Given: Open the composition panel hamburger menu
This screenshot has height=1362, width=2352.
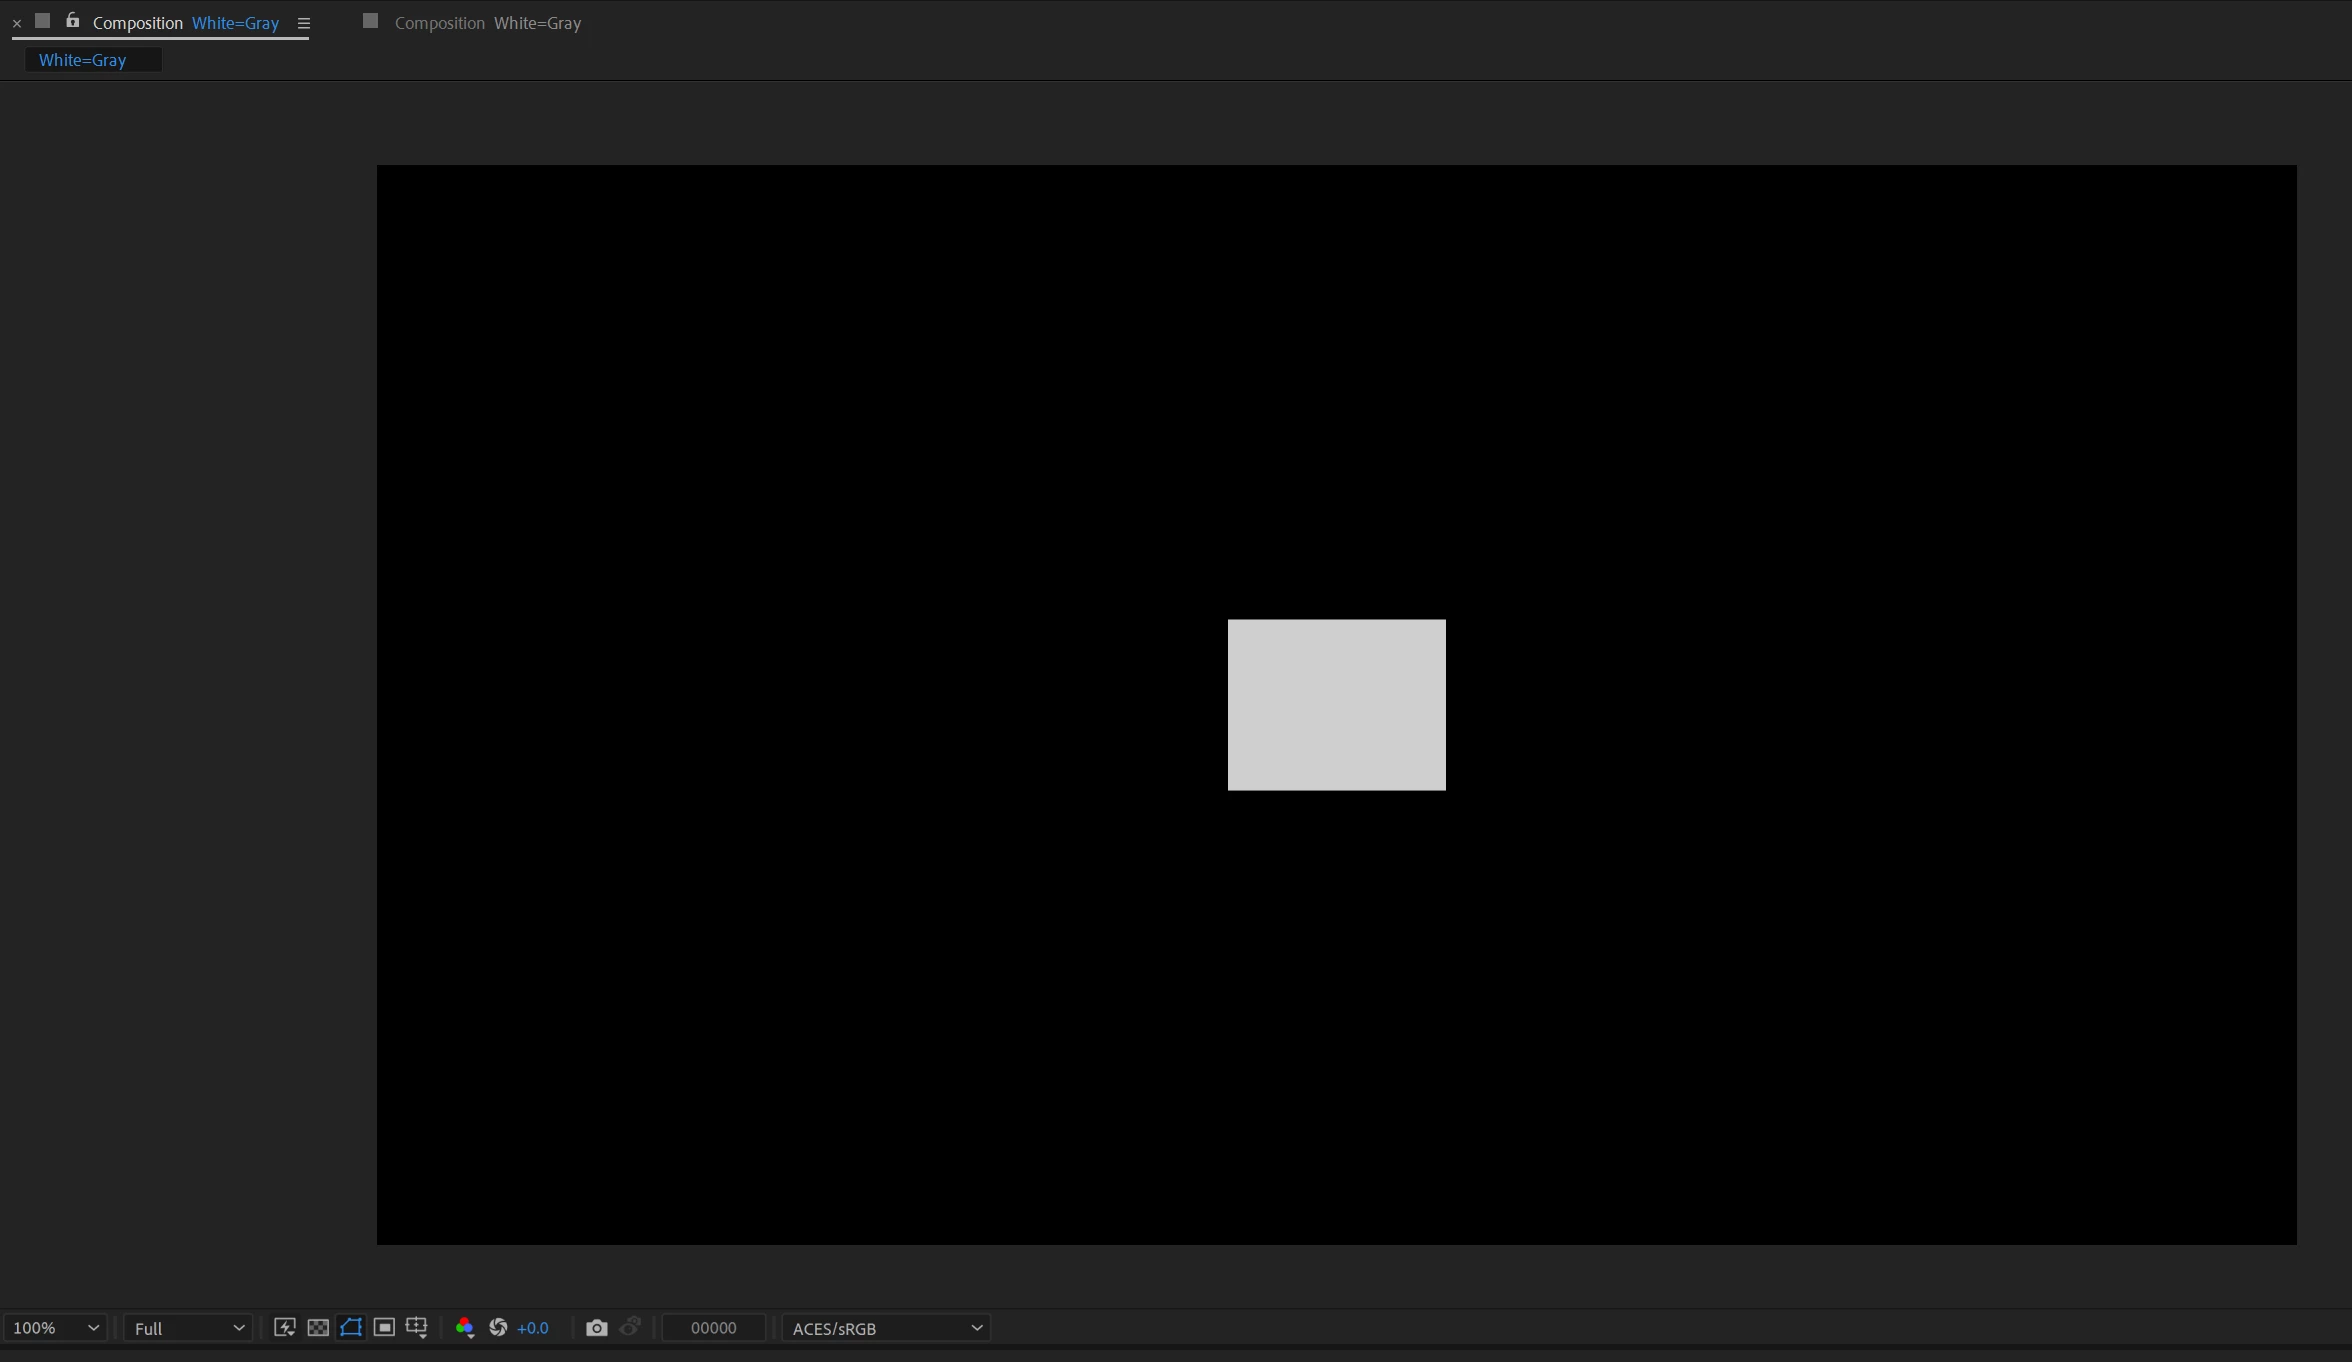Looking at the screenshot, I should coord(304,23).
